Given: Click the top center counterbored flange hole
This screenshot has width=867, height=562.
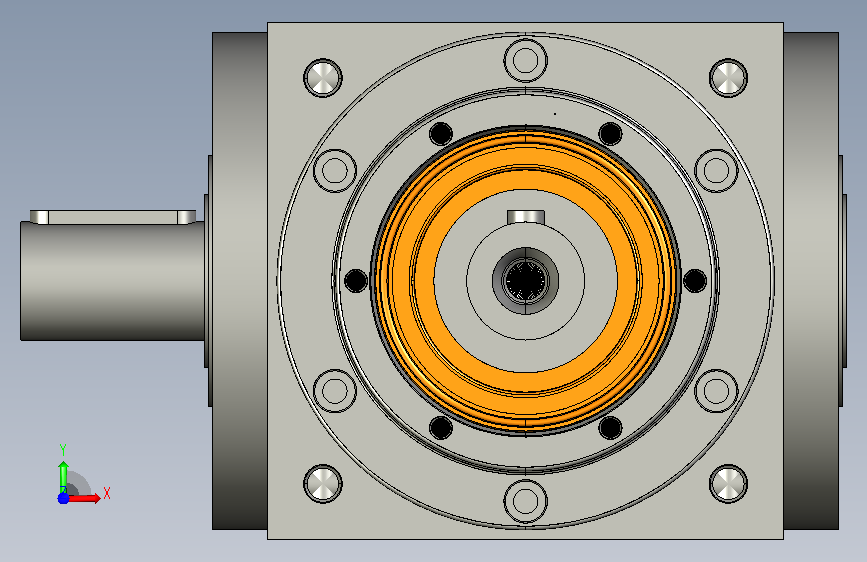Looking at the screenshot, I should tap(525, 60).
